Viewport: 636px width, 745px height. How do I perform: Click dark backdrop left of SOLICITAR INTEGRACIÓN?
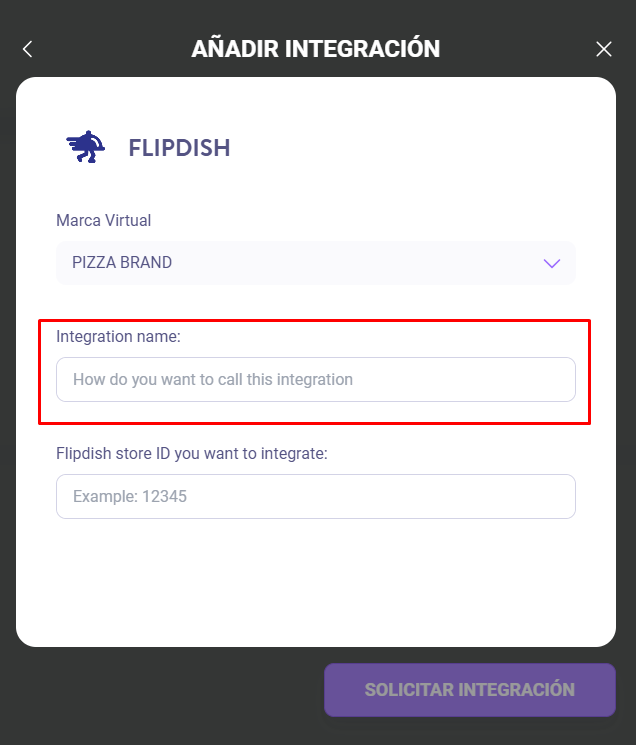coord(160,690)
